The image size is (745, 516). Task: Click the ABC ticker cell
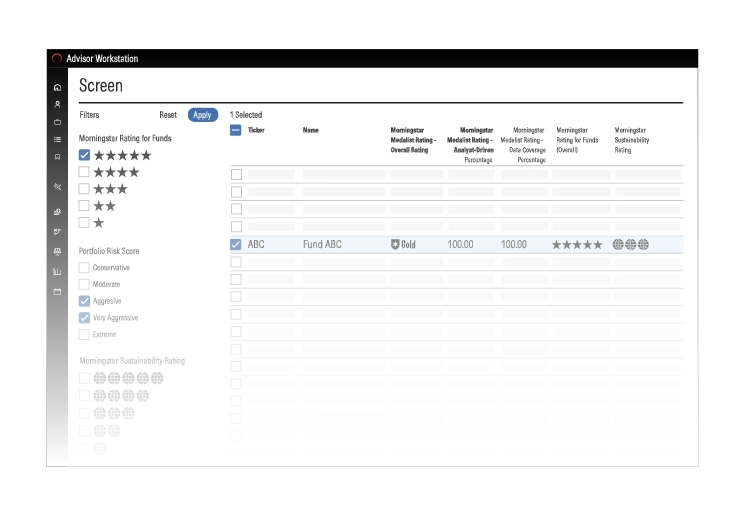256,244
